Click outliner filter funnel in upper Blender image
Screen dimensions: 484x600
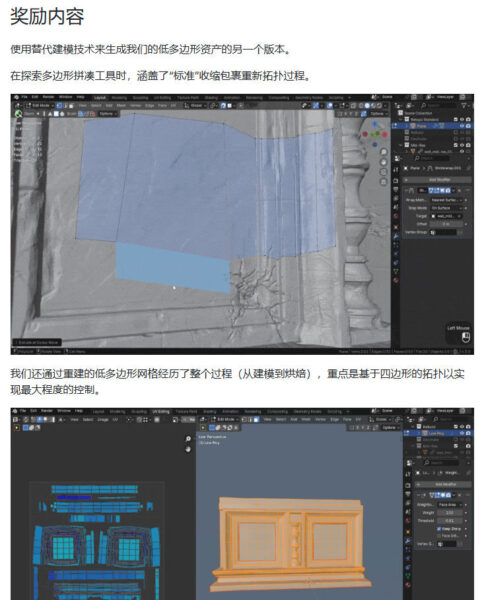click(x=464, y=105)
